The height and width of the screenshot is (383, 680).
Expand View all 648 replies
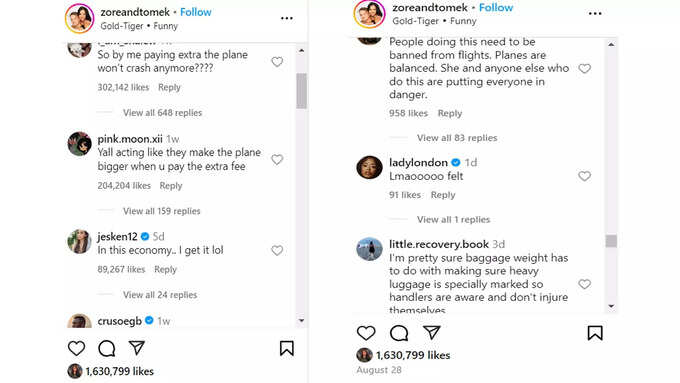163,113
